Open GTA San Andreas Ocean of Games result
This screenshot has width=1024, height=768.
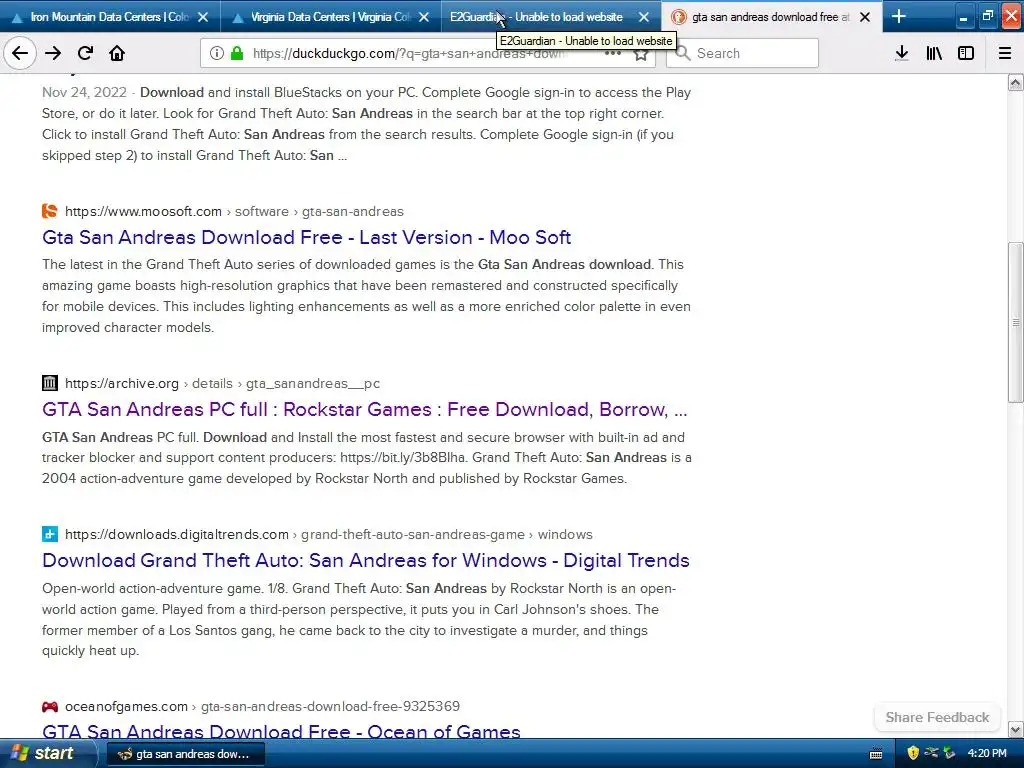(281, 731)
